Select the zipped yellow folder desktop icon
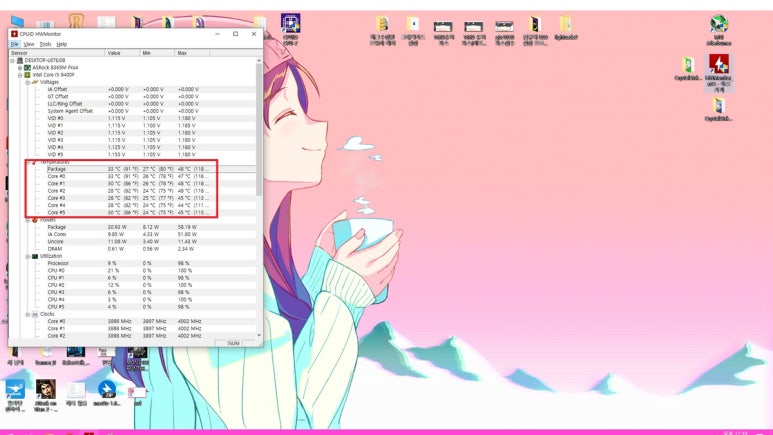The image size is (773, 435). pyautogui.click(x=382, y=24)
